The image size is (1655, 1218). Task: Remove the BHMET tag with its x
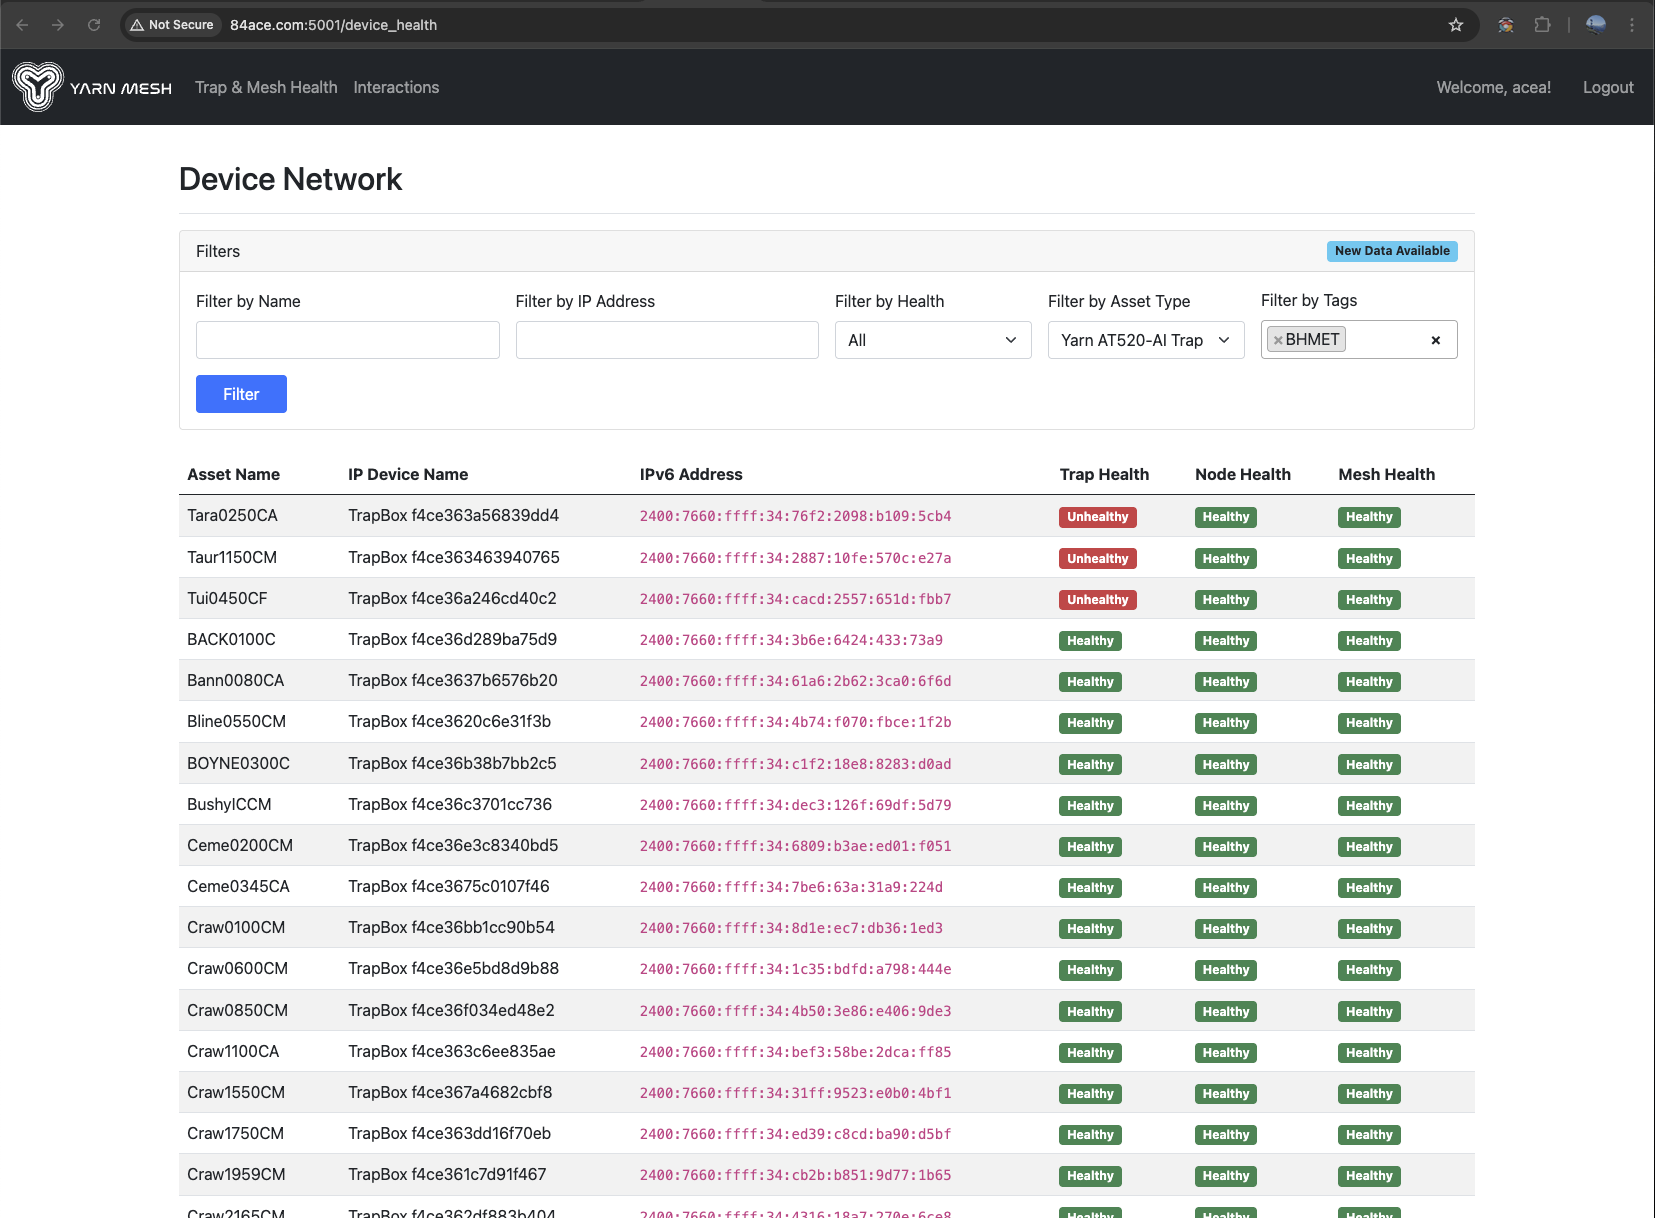pos(1278,340)
